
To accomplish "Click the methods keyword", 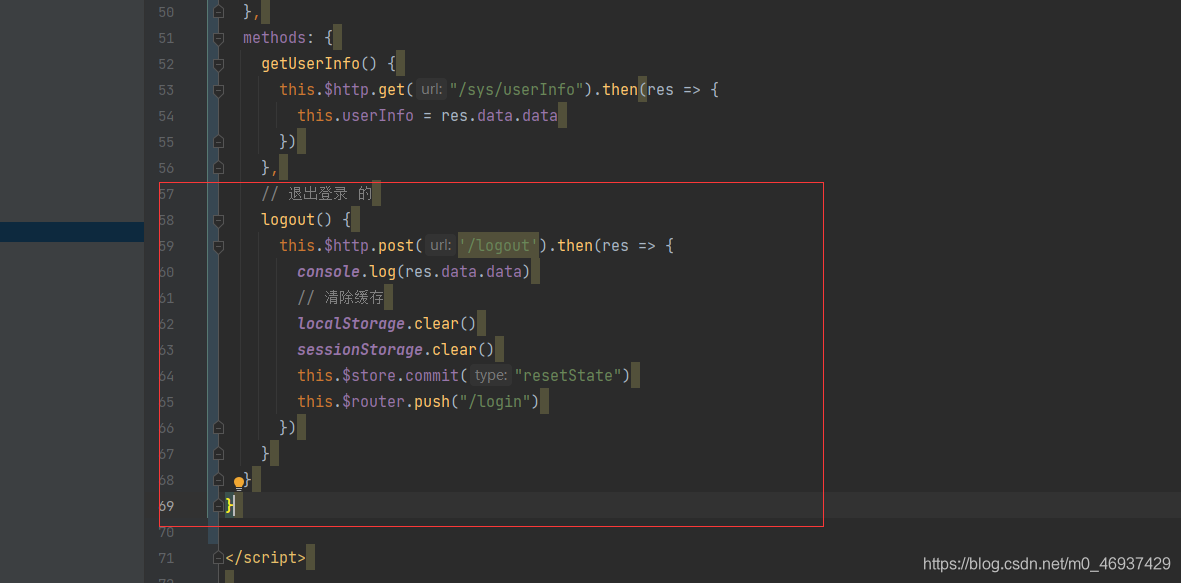I will [274, 38].
